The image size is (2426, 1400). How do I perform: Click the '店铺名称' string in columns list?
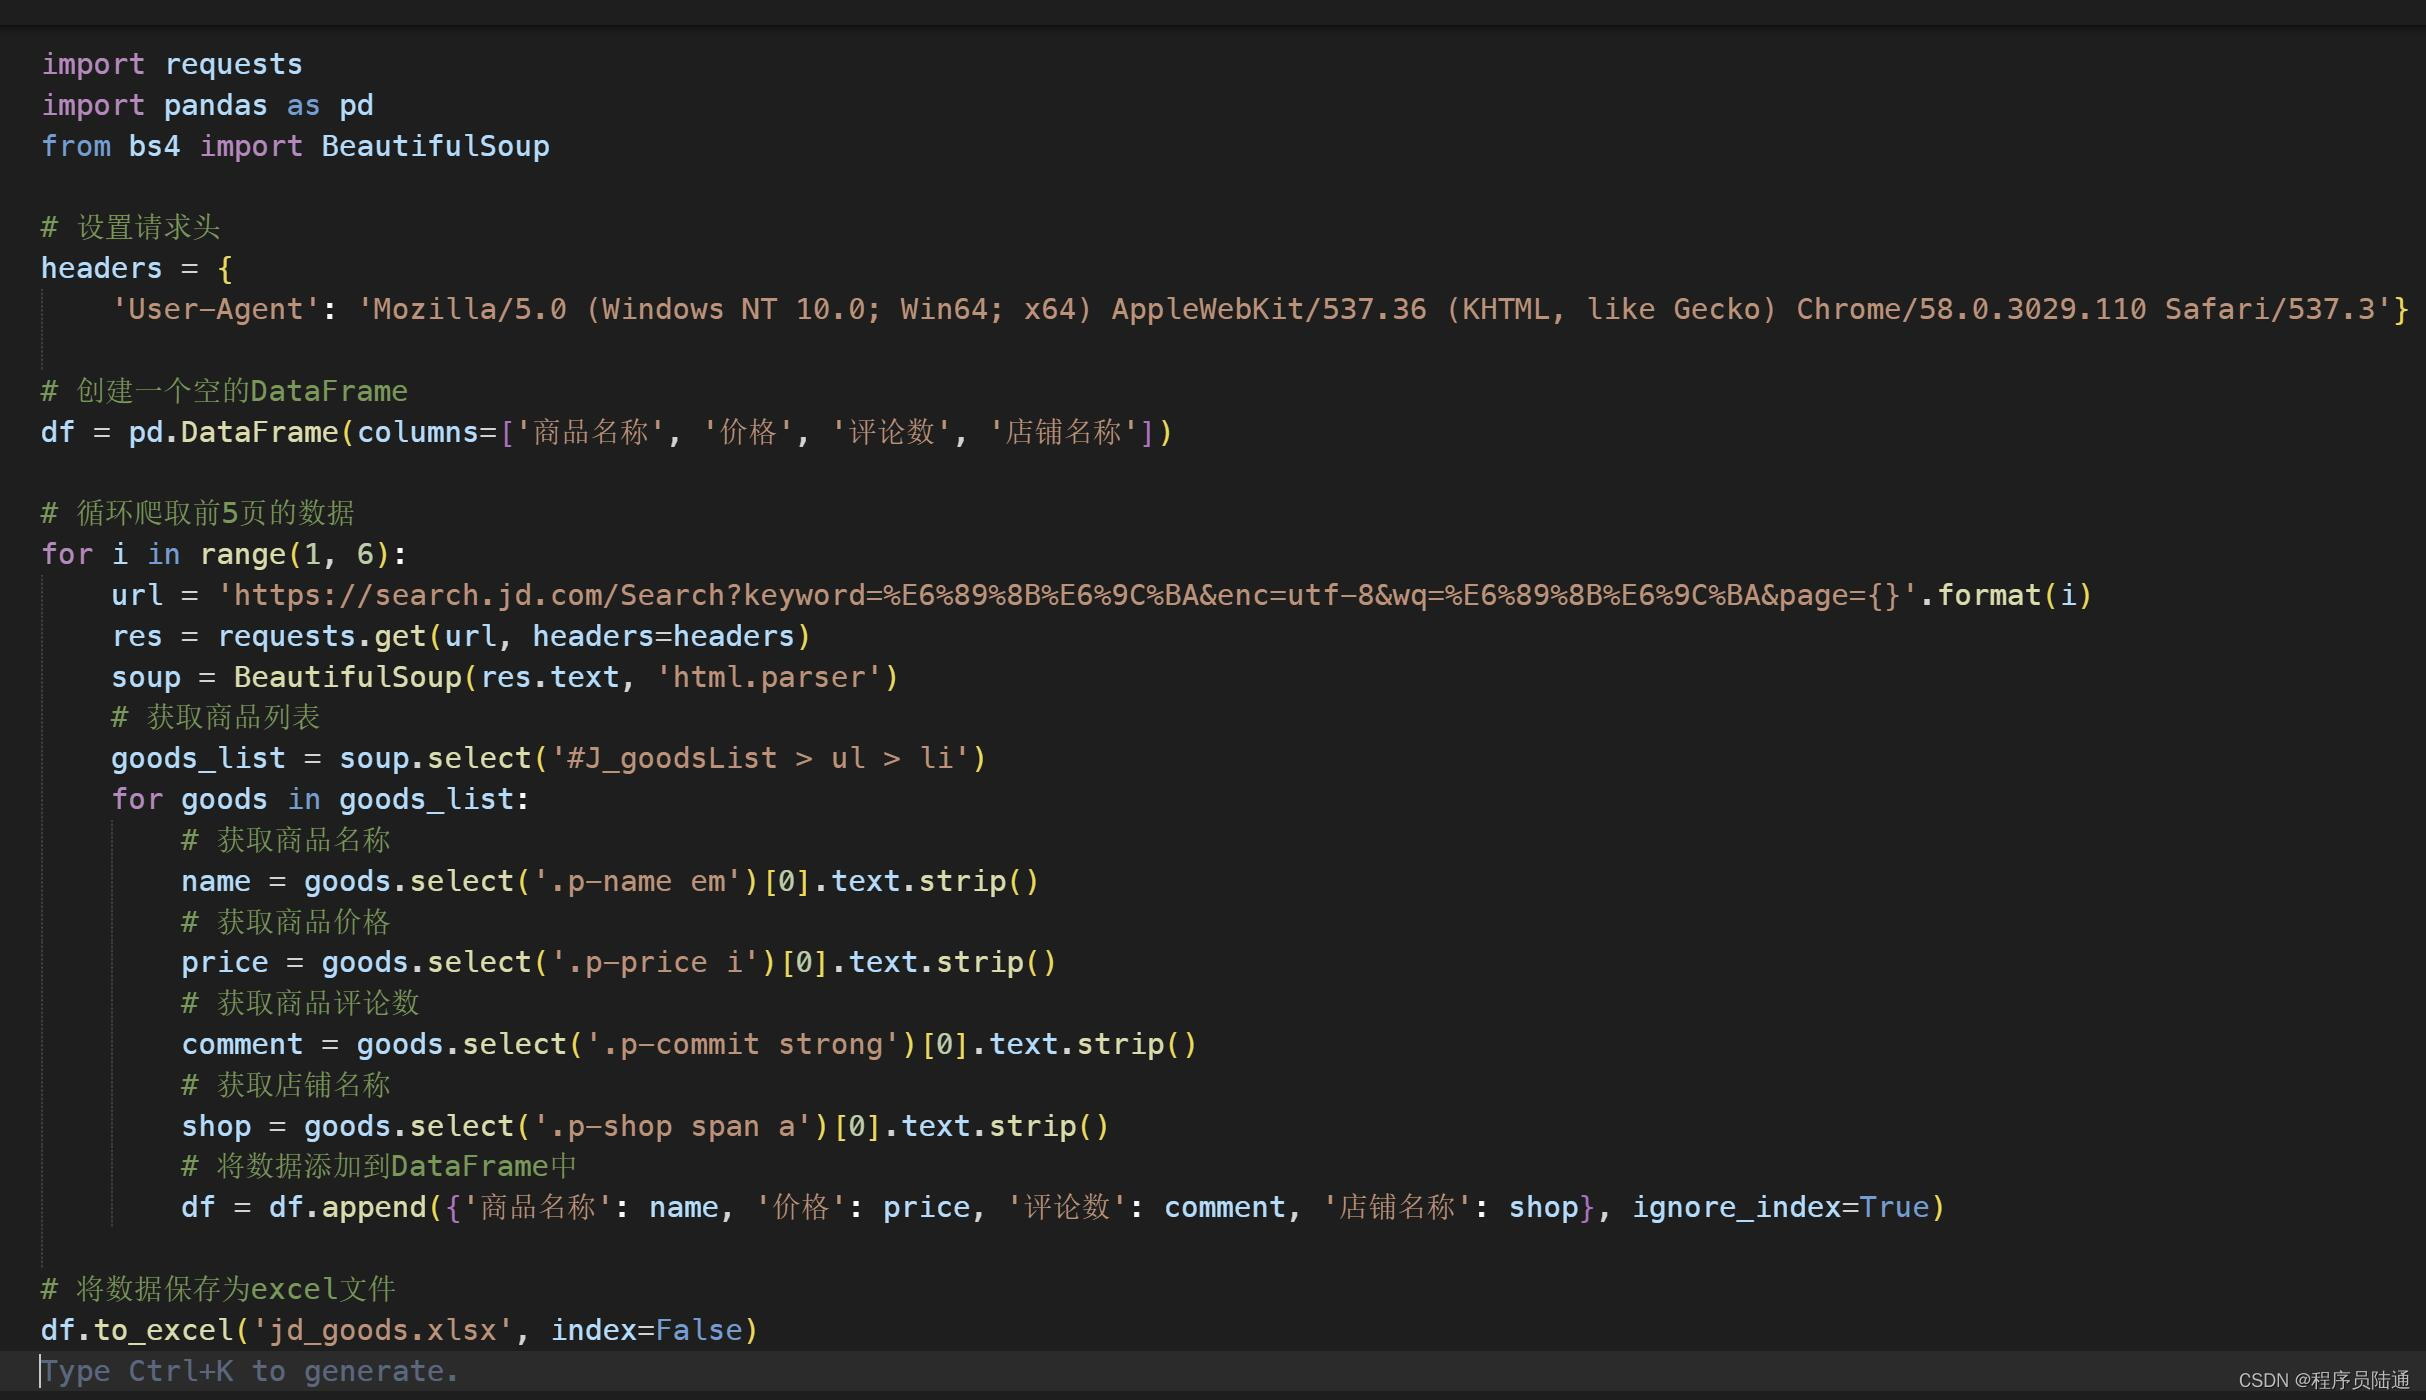click(x=1063, y=432)
